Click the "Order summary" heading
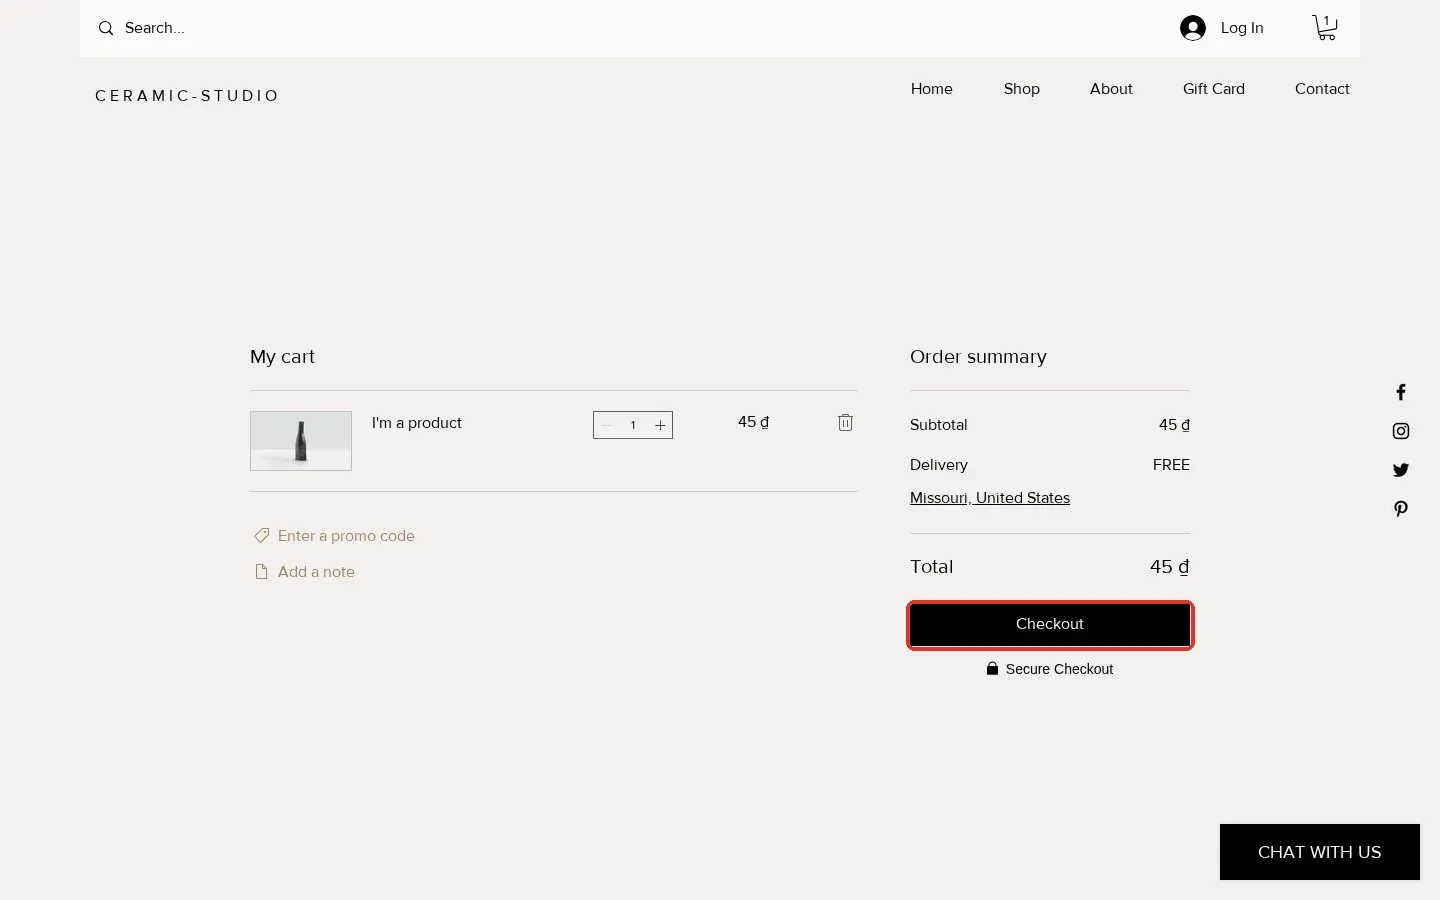 978,357
